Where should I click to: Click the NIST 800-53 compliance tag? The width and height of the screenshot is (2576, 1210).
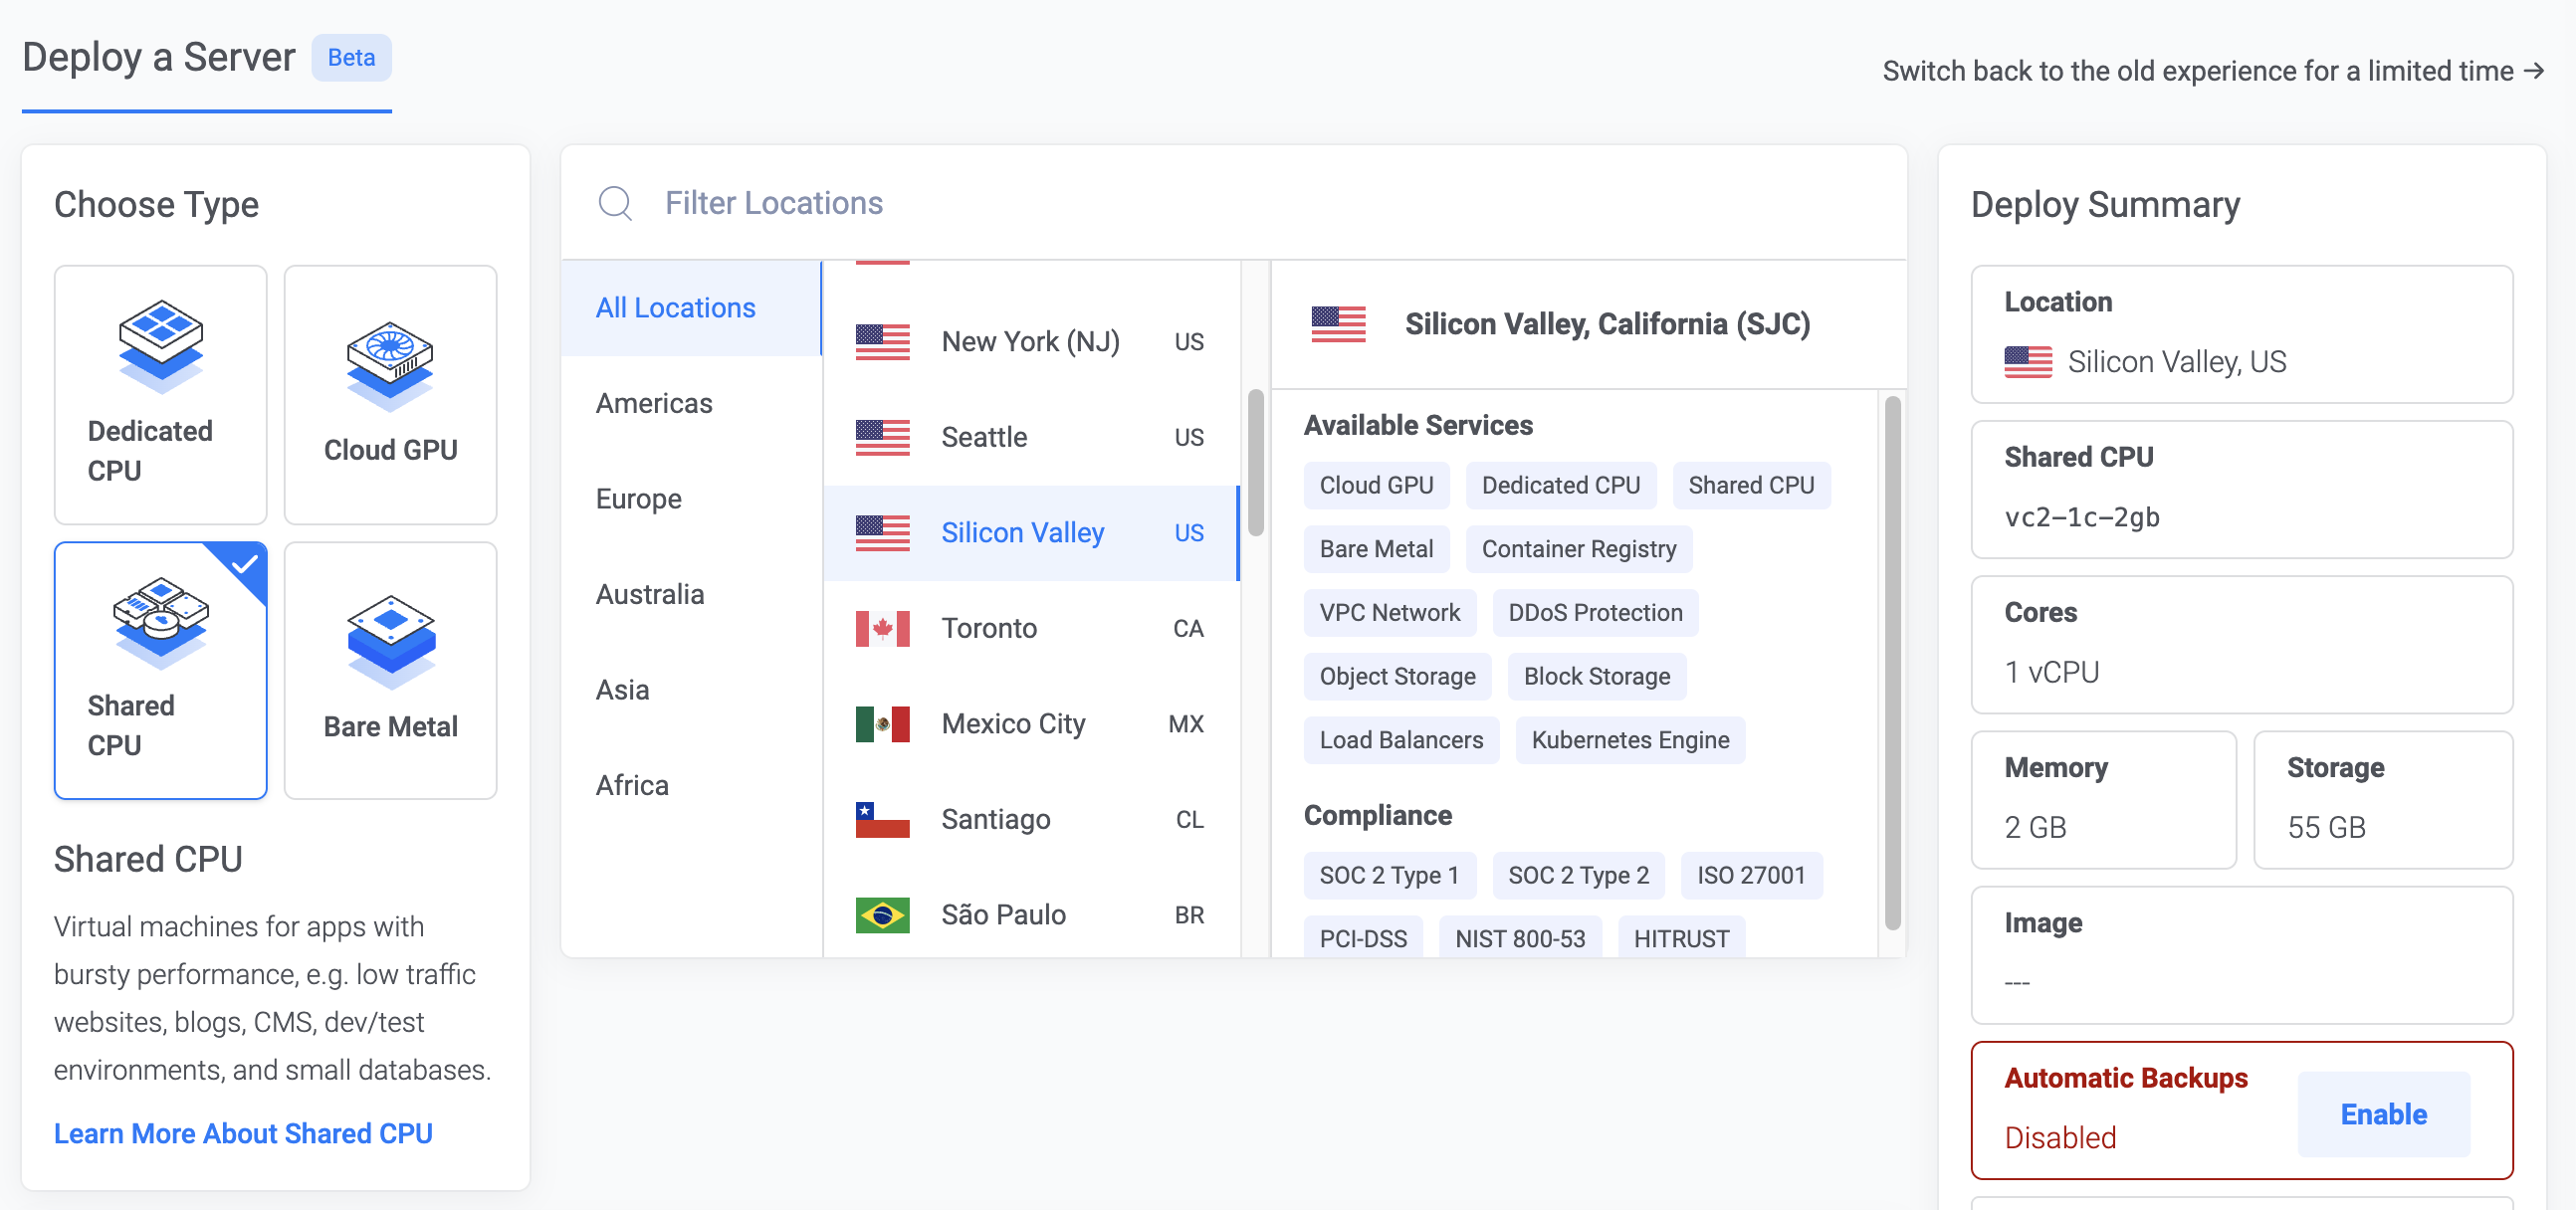tap(1520, 938)
